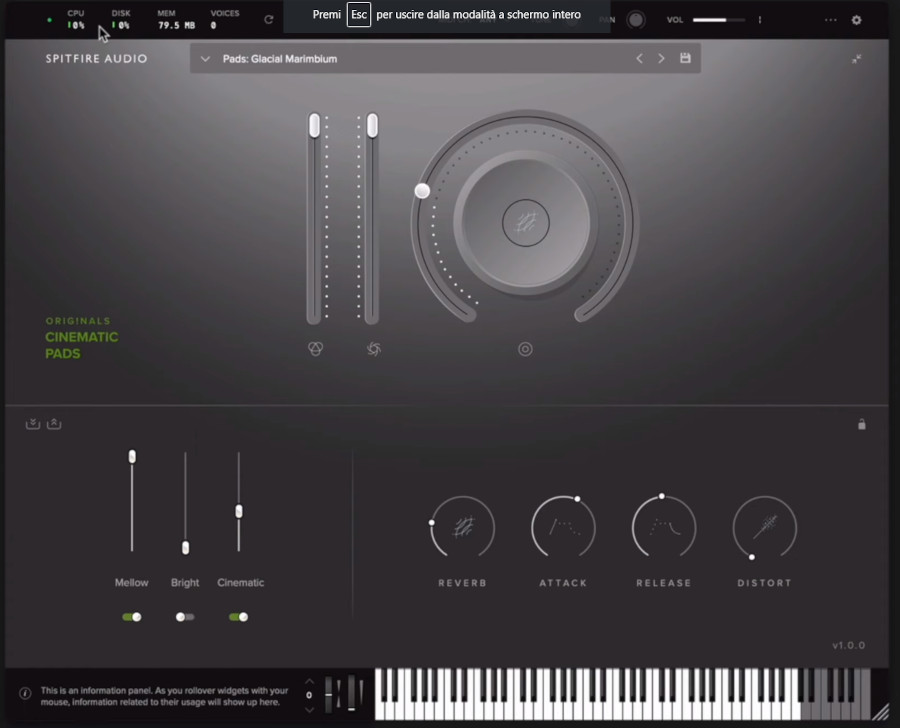Toggle the Cinematic signal switch
The image size is (900, 728).
(x=238, y=617)
